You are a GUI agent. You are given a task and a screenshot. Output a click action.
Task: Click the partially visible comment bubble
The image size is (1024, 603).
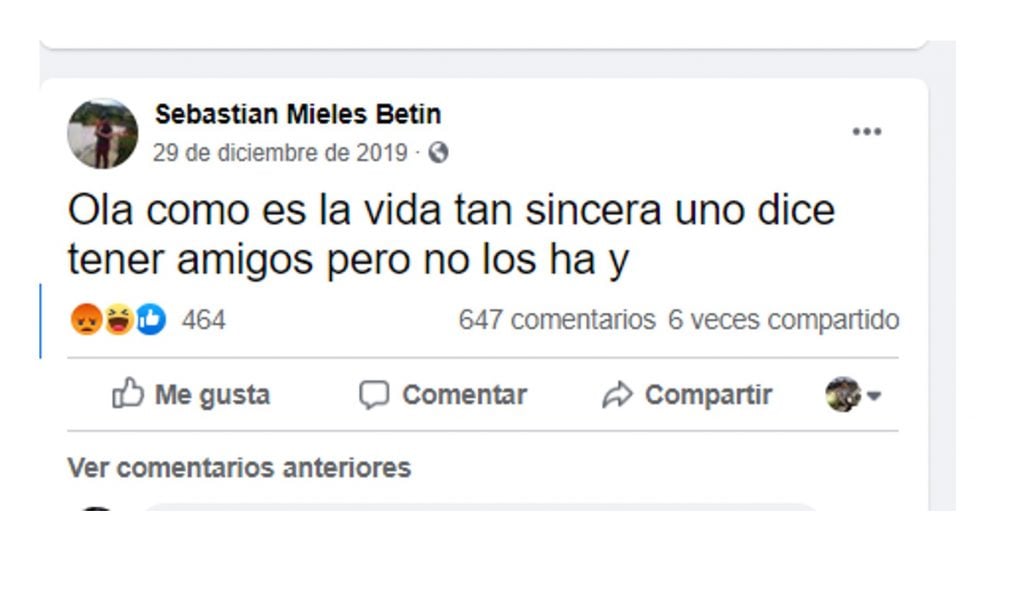[x=480, y=507]
